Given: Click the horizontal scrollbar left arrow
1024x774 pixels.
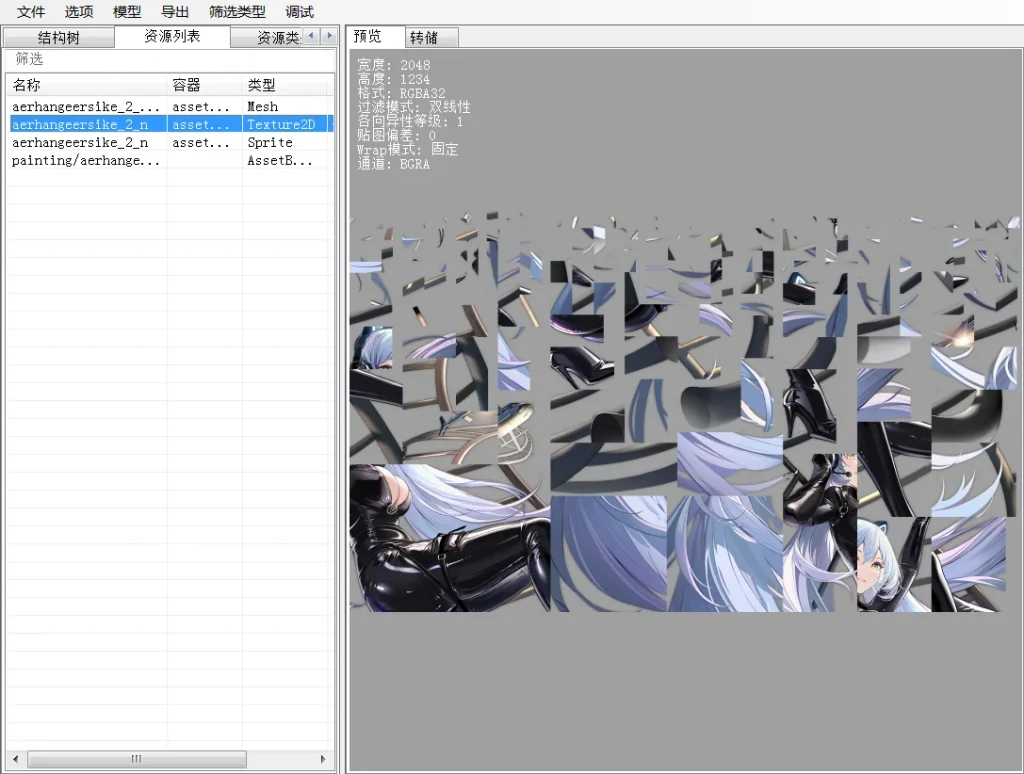Looking at the screenshot, I should pos(16,759).
